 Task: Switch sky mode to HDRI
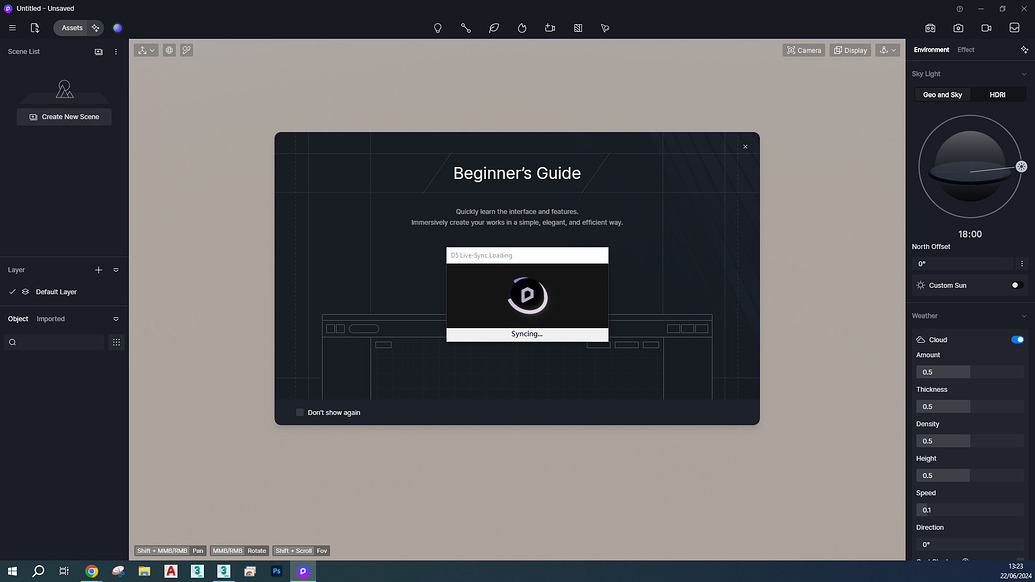pyautogui.click(x=997, y=94)
